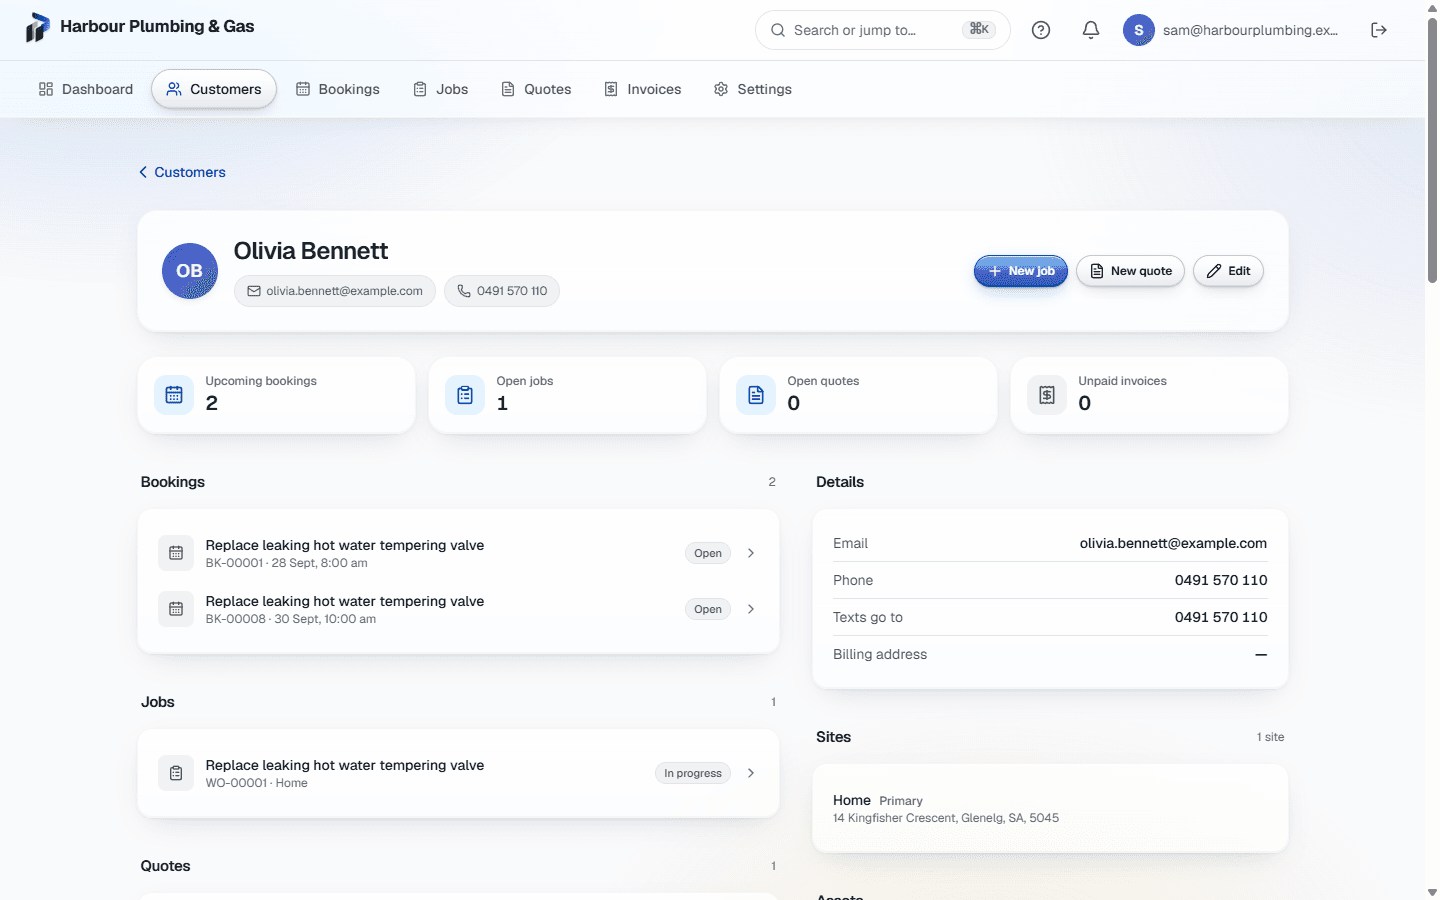Click the Unpaid invoices dollar icon

coord(1047,395)
